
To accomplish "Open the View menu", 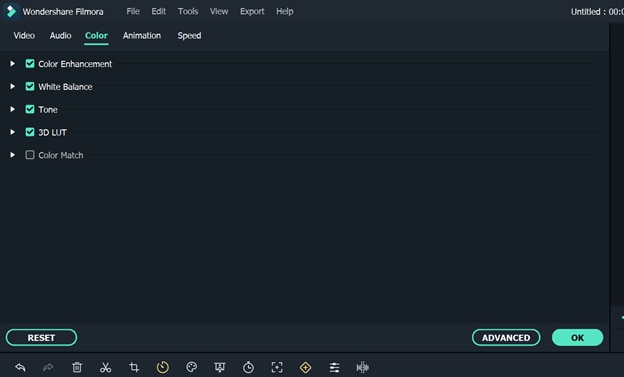I will click(219, 12).
